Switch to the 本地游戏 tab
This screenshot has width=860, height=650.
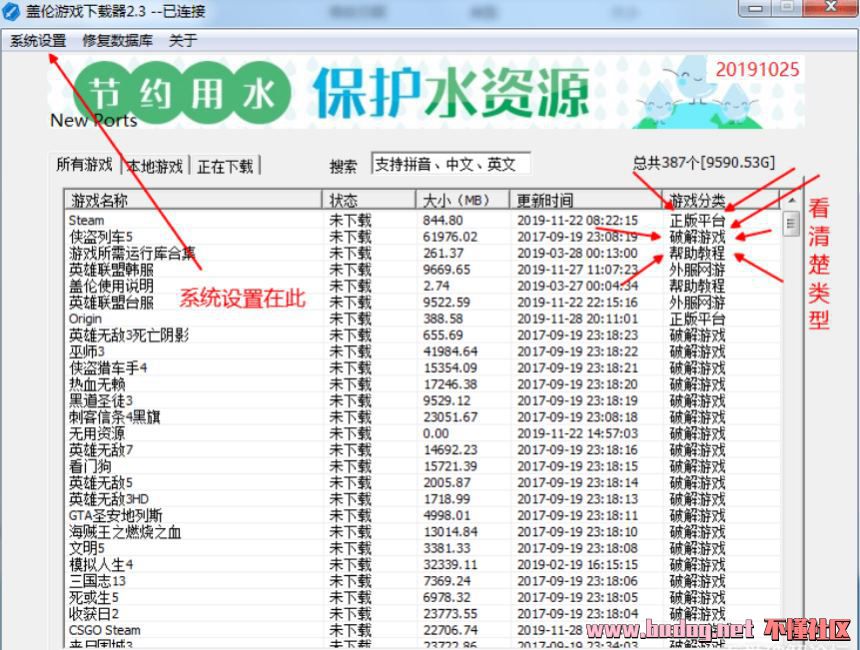[155, 166]
